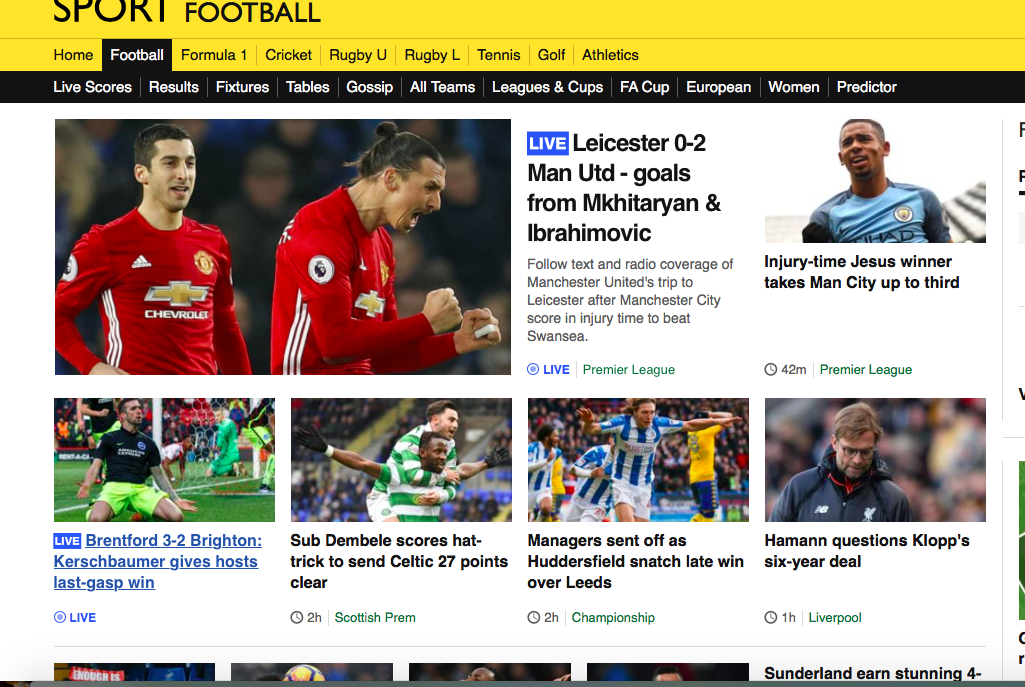This screenshot has height=687, width=1025.
Task: Click the 42m timestamp
Action: coord(794,370)
